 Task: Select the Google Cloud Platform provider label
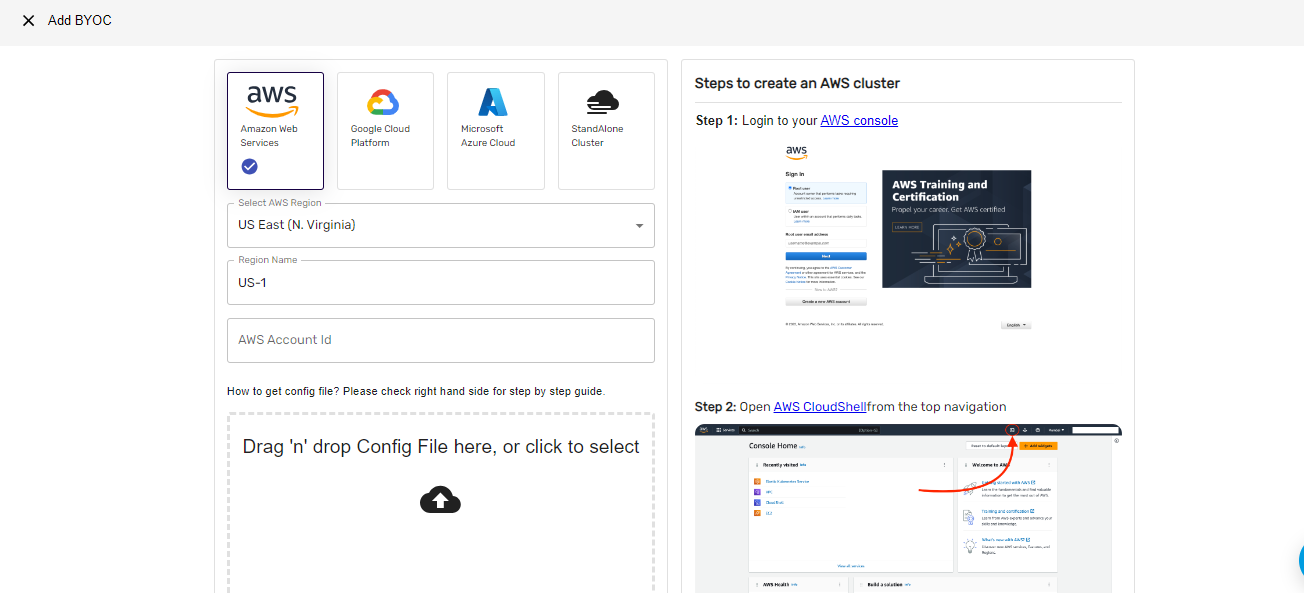coord(380,136)
